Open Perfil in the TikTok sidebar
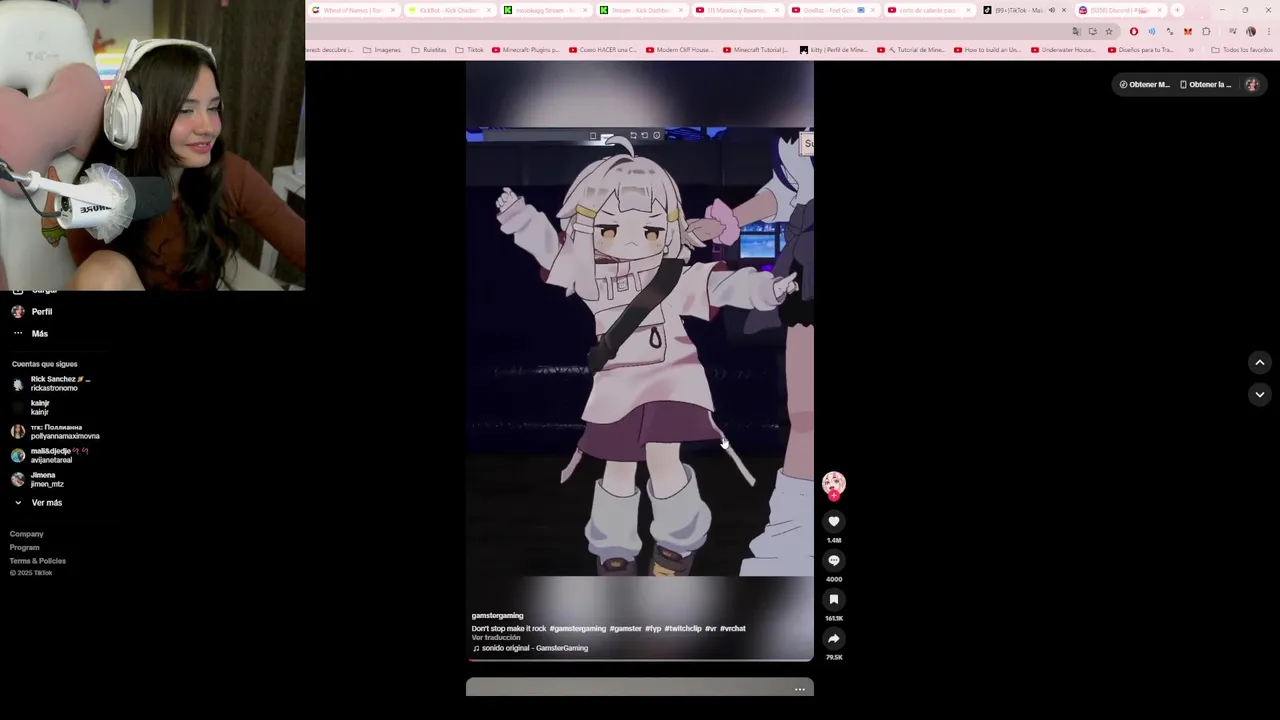The width and height of the screenshot is (1280, 720). tap(32, 312)
